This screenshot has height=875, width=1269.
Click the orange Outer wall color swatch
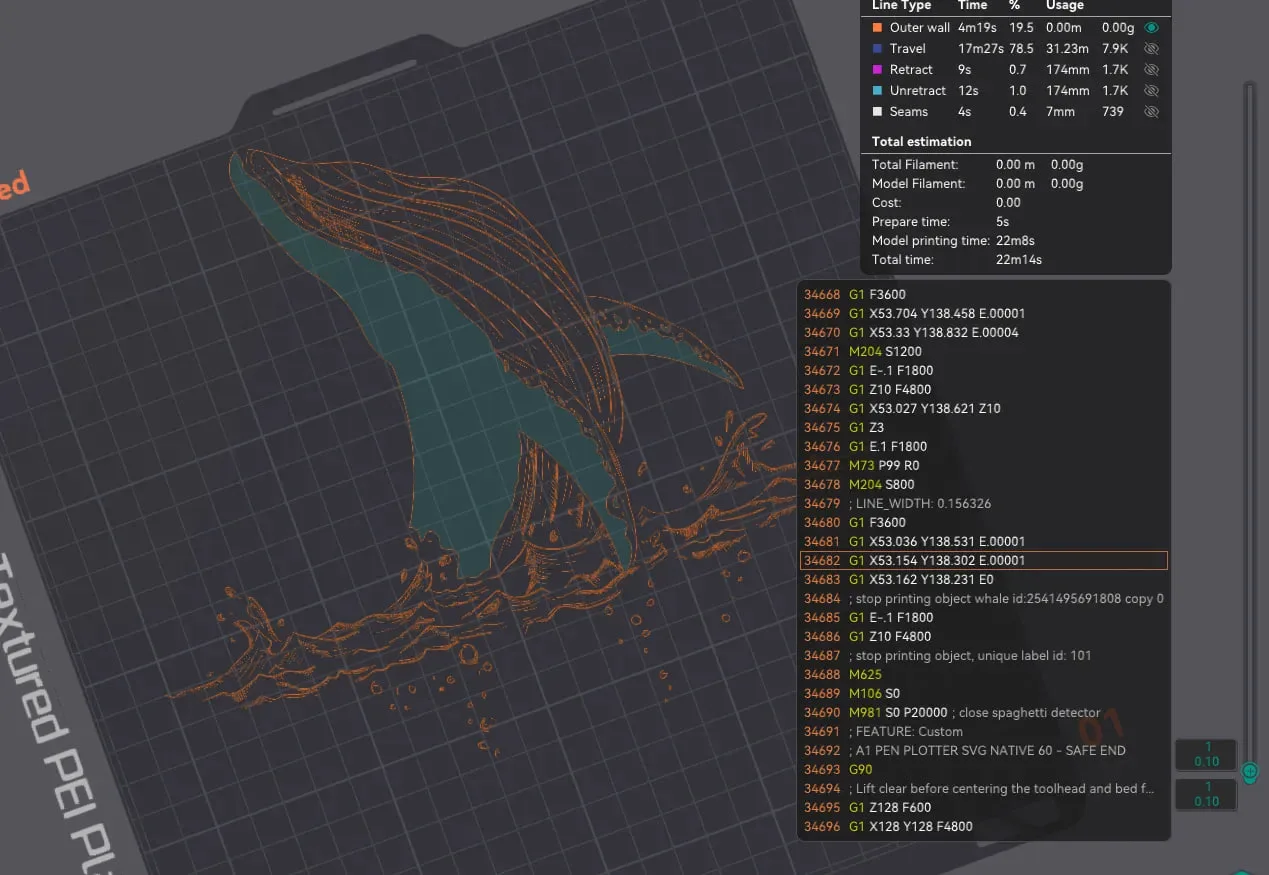877,28
